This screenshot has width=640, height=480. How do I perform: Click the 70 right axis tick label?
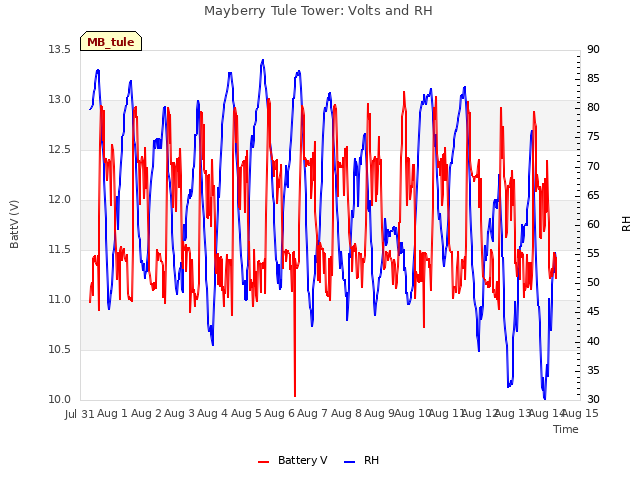[x=593, y=167]
